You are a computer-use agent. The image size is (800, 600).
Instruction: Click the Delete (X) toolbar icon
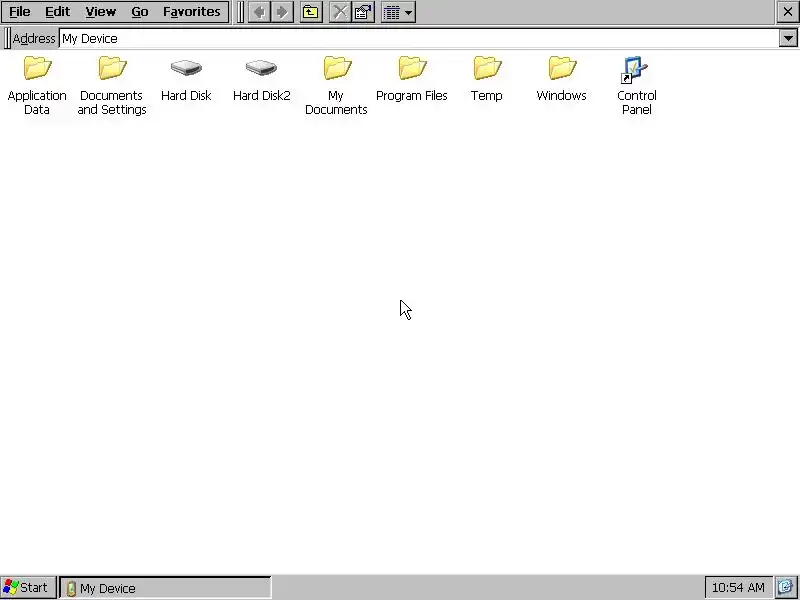point(339,12)
